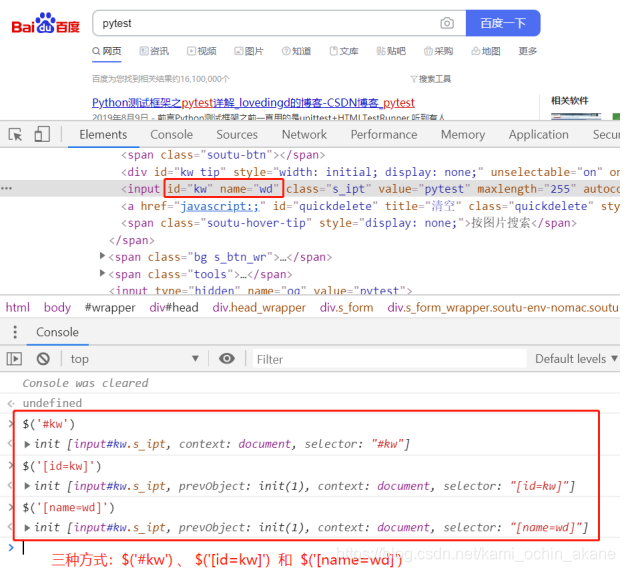
Task: Select the 贴吧 tab
Action: tap(391, 51)
